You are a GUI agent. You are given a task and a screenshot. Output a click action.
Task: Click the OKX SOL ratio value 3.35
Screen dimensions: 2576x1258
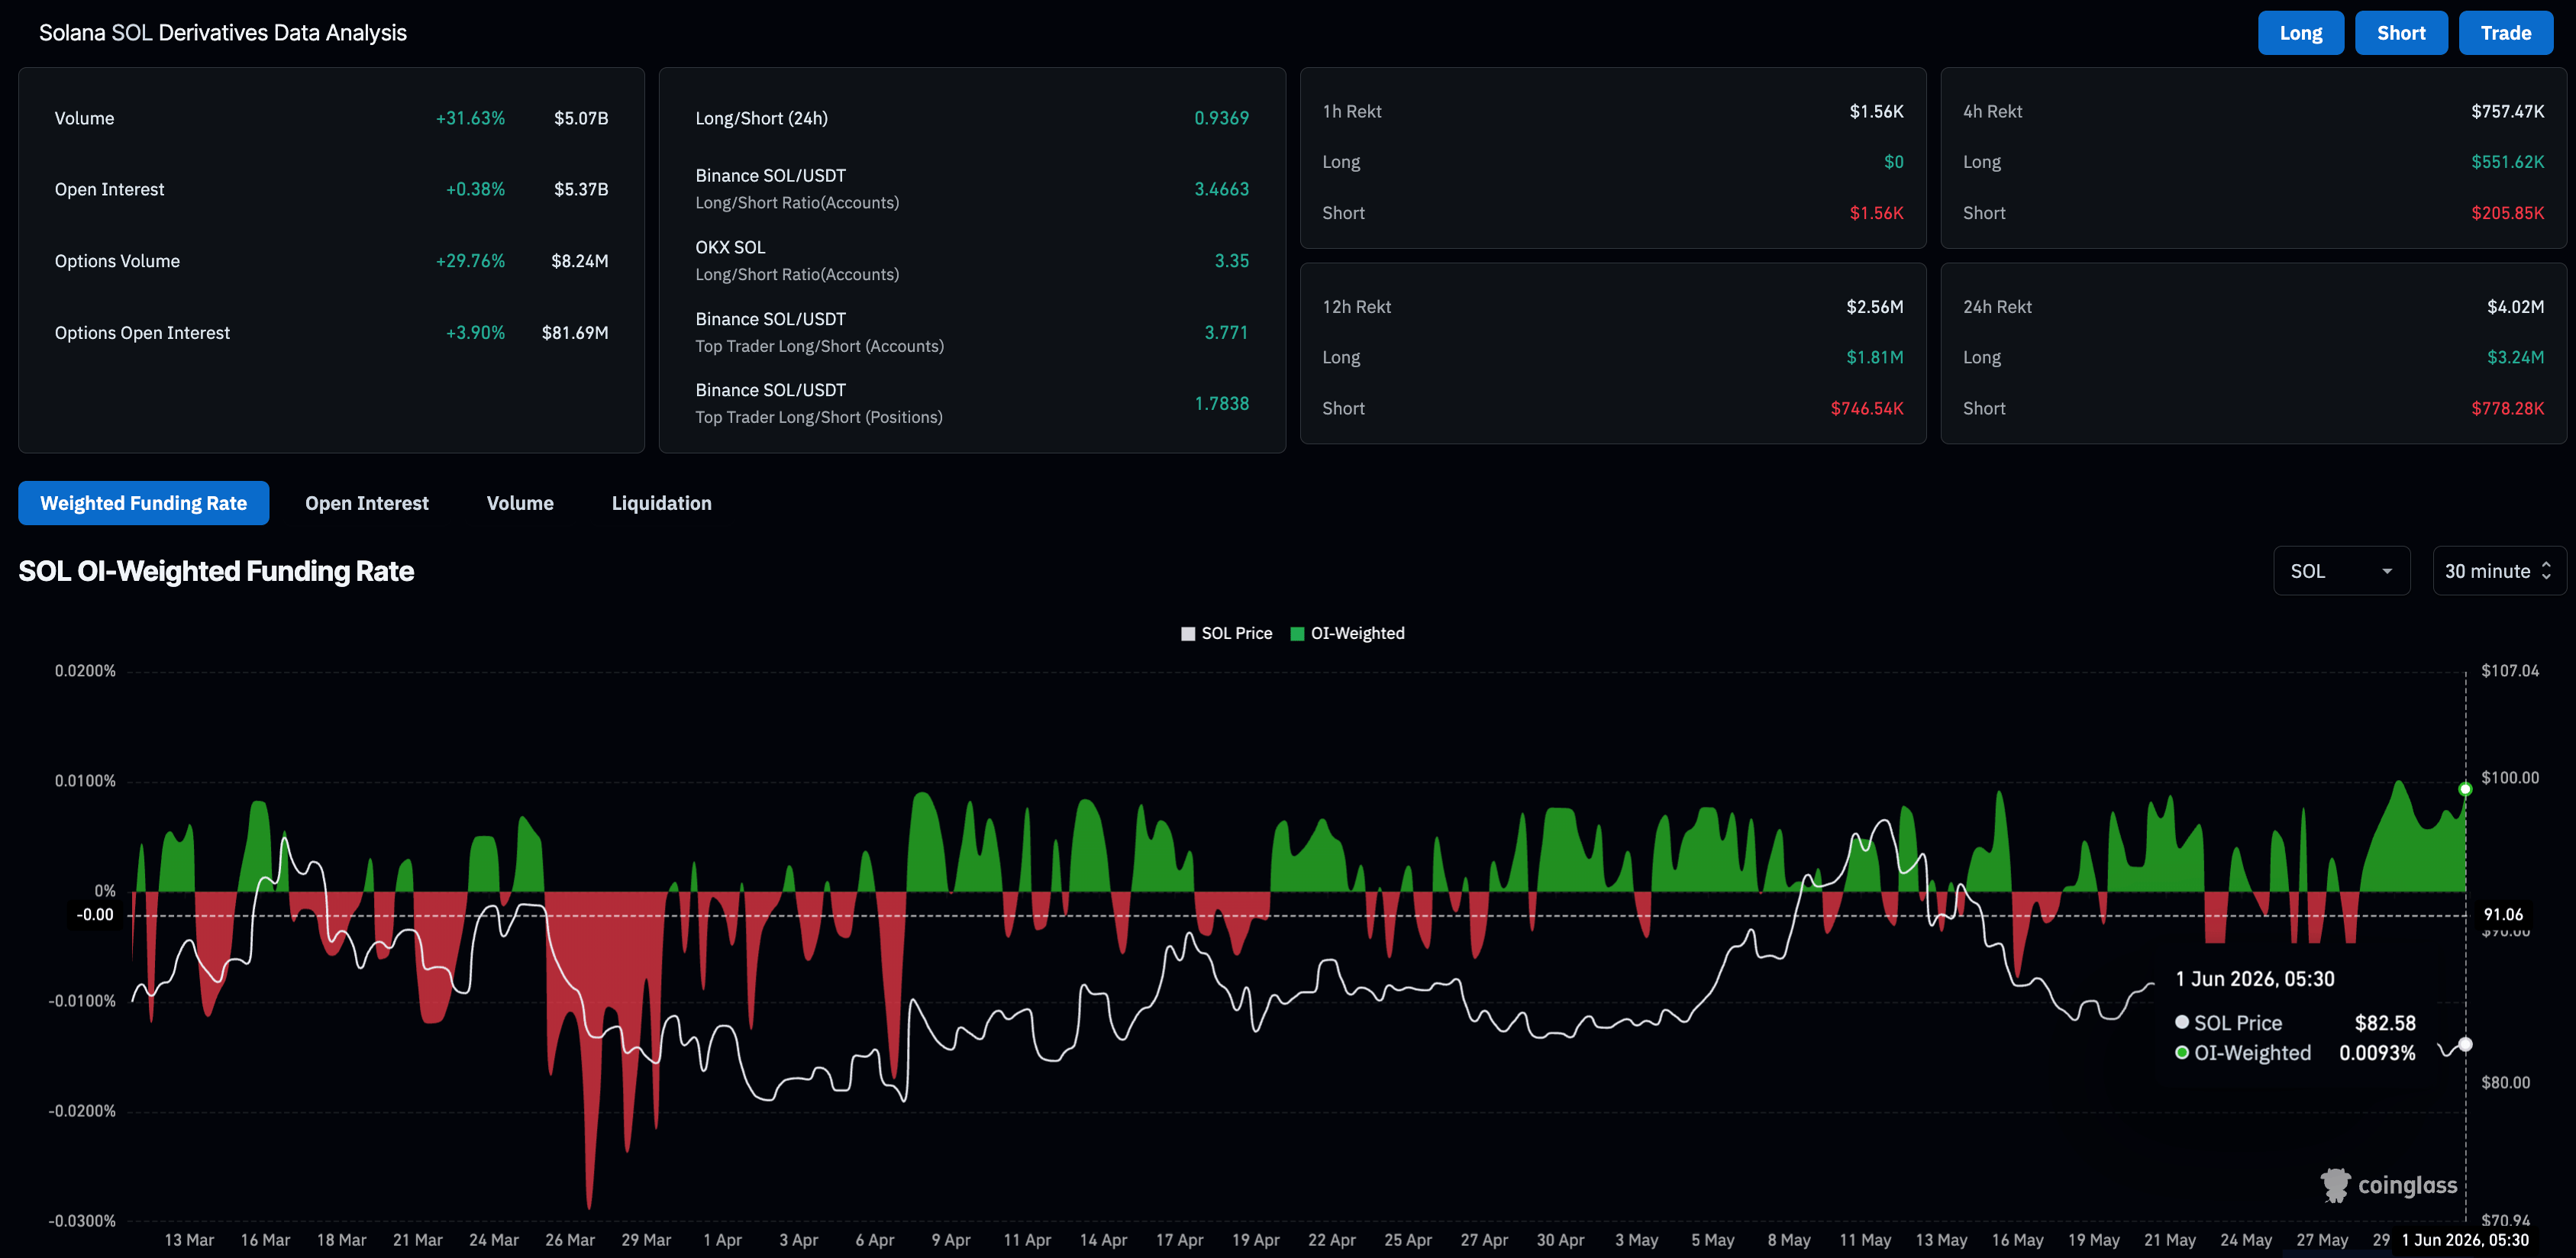1231,261
